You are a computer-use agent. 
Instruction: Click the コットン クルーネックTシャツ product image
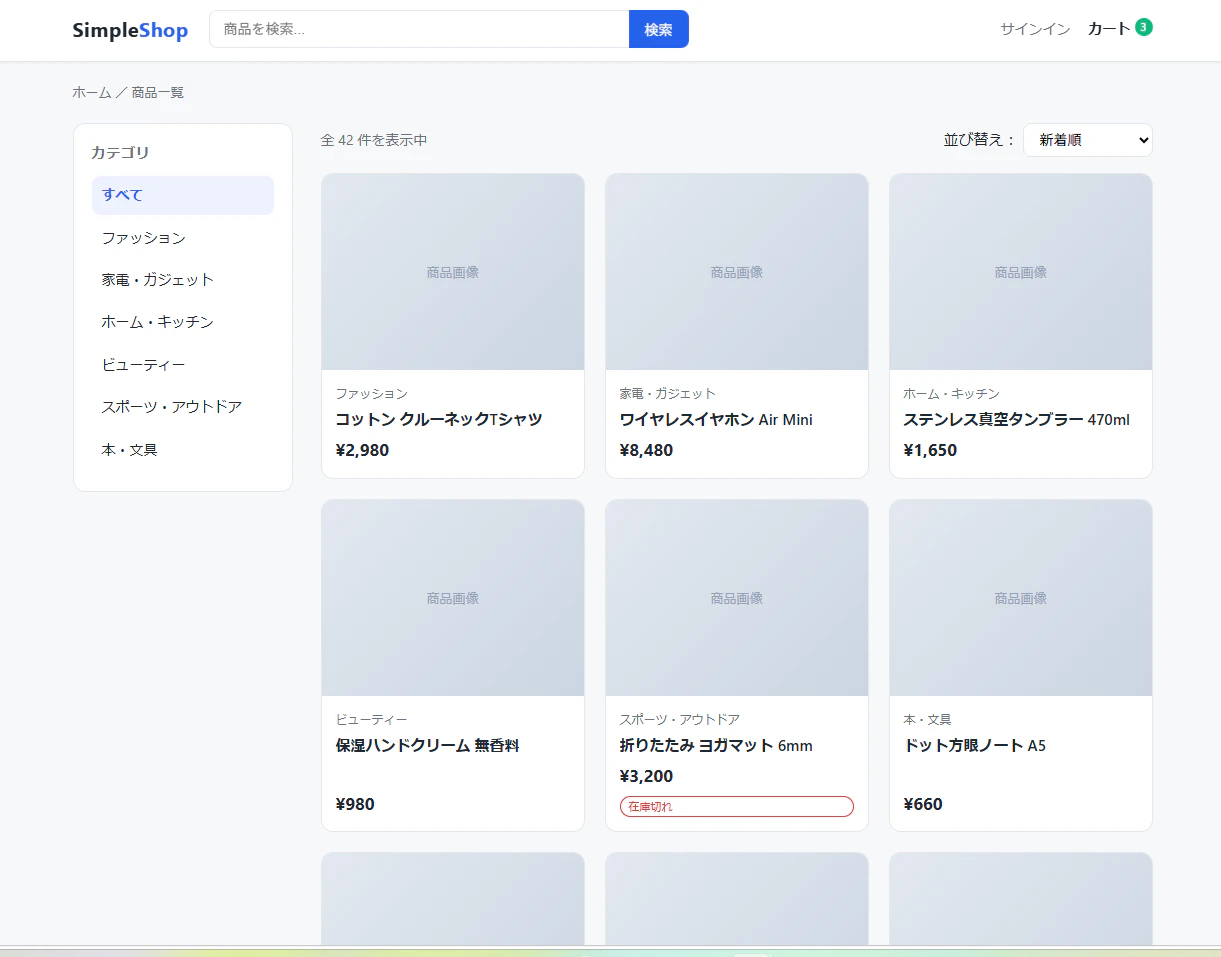[x=453, y=272]
